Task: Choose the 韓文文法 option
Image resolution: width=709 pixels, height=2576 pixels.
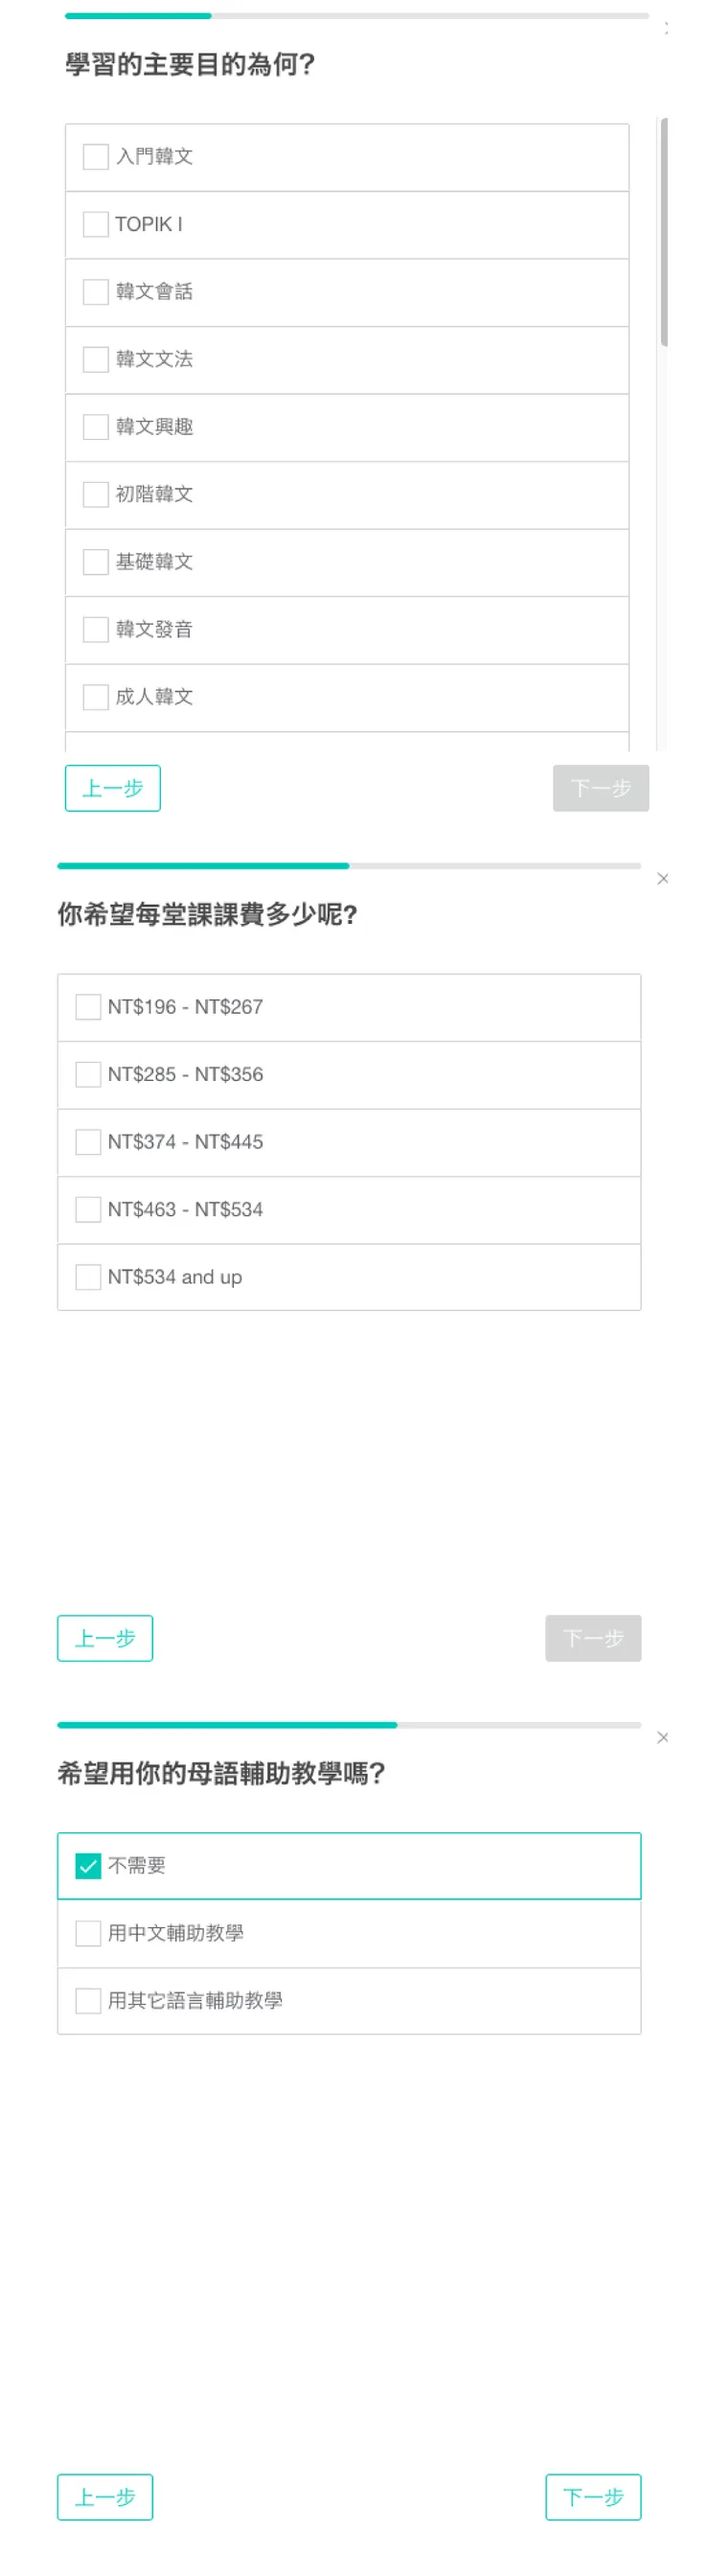Action: pyautogui.click(x=96, y=359)
